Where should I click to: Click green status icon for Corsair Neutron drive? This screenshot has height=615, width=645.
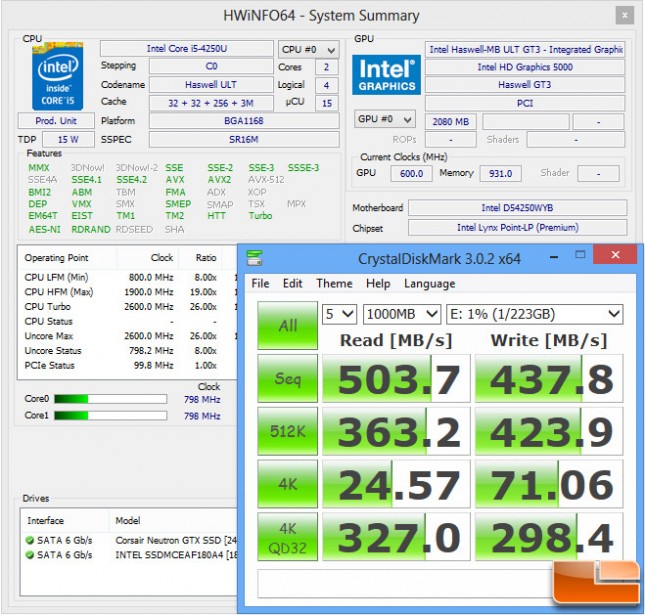pos(30,540)
